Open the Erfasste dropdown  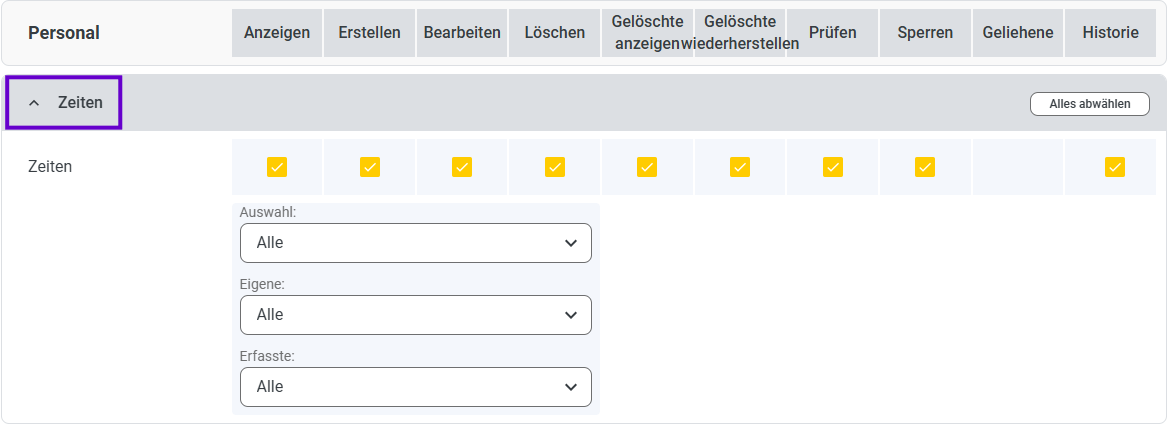pos(416,387)
